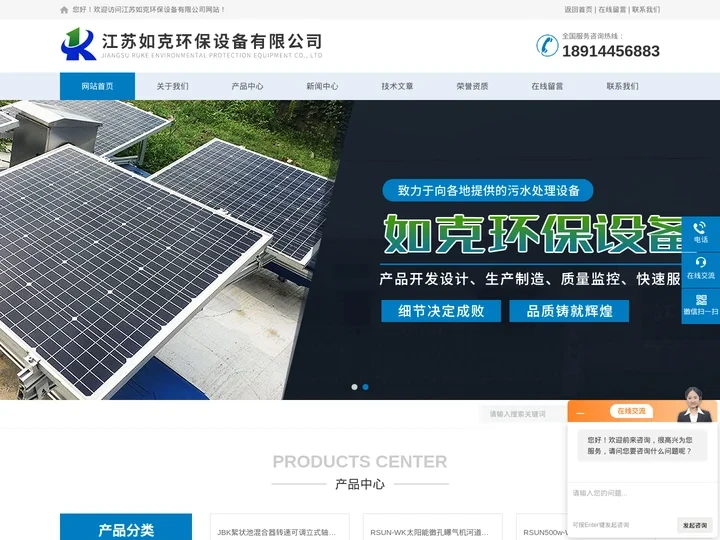Click PRODUCTS CENTER heading
Viewport: 720px width, 540px height.
360,461
